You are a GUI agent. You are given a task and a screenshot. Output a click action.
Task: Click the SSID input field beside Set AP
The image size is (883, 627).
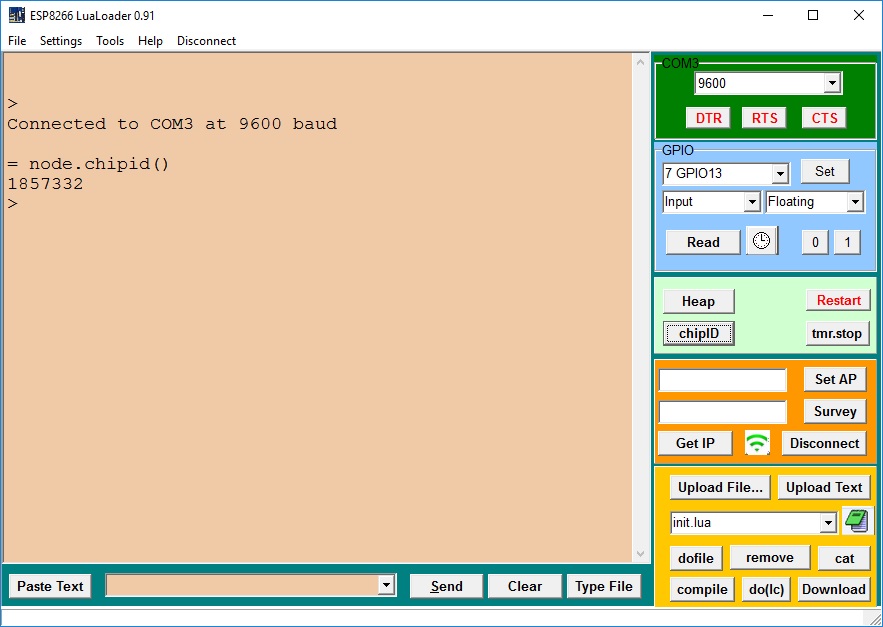pos(723,380)
